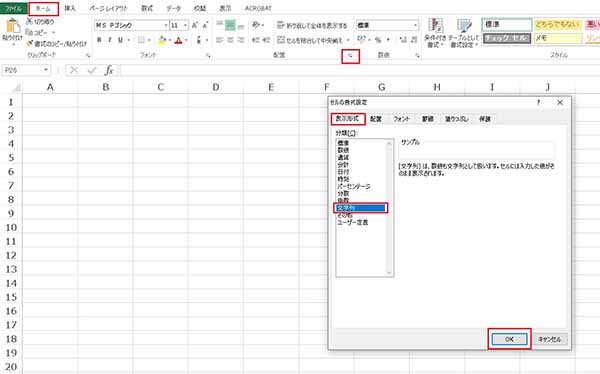This screenshot has width=600, height=374.
Task: Apply the yellow fill color bucket
Action: [162, 40]
